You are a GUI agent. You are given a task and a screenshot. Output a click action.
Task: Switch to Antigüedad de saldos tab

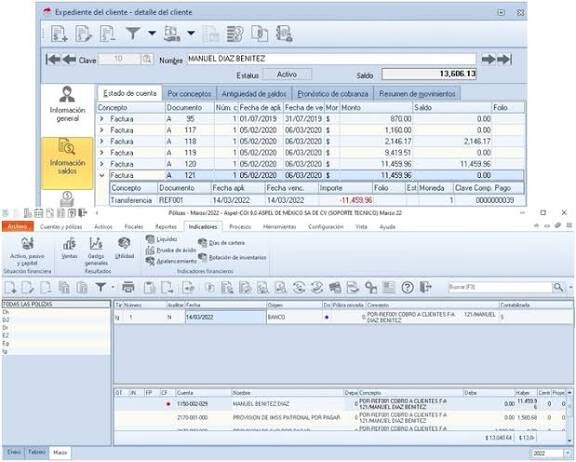pos(254,94)
